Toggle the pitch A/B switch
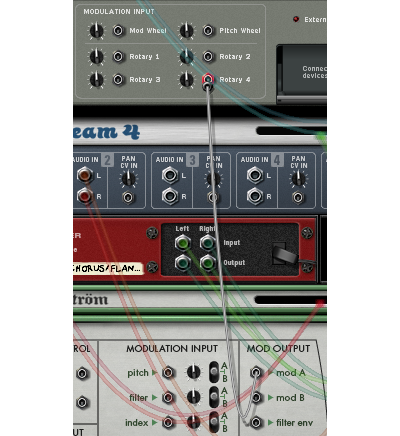This screenshot has height=436, width=400. tap(214, 372)
